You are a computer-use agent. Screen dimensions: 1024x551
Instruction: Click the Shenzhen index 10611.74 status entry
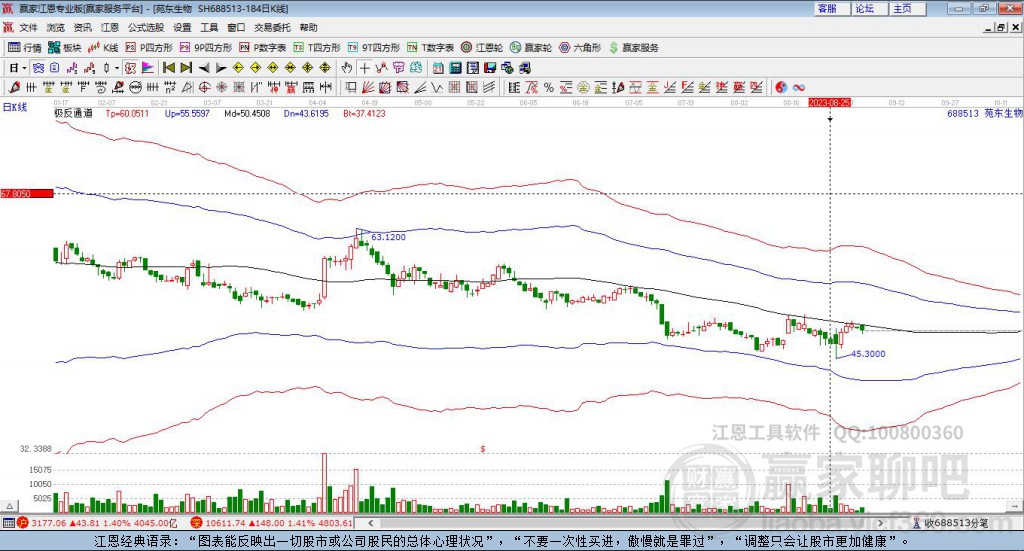pyautogui.click(x=272, y=523)
